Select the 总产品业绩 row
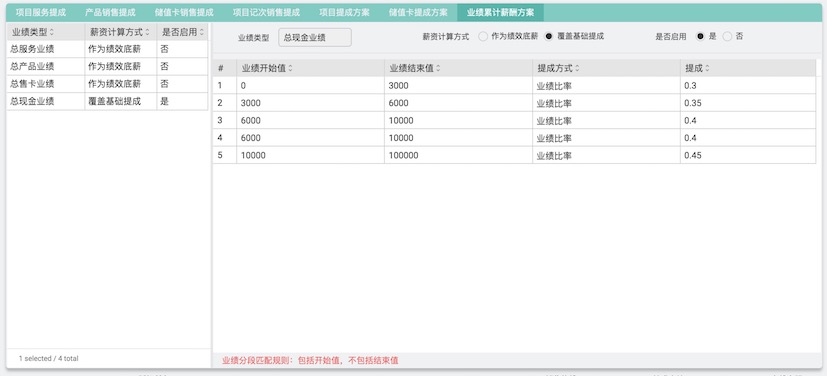Screen dimensions: 827x376 tap(108, 67)
